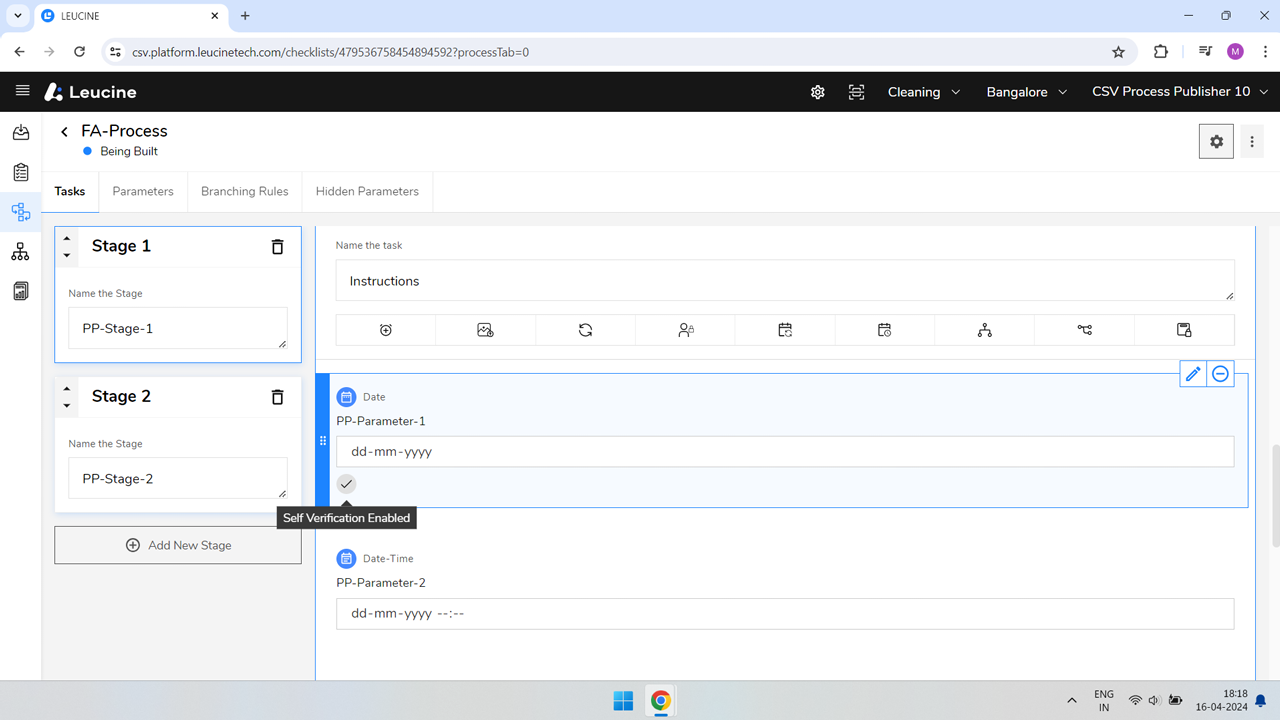Show hidden system tray icons chevron

[1072, 701]
